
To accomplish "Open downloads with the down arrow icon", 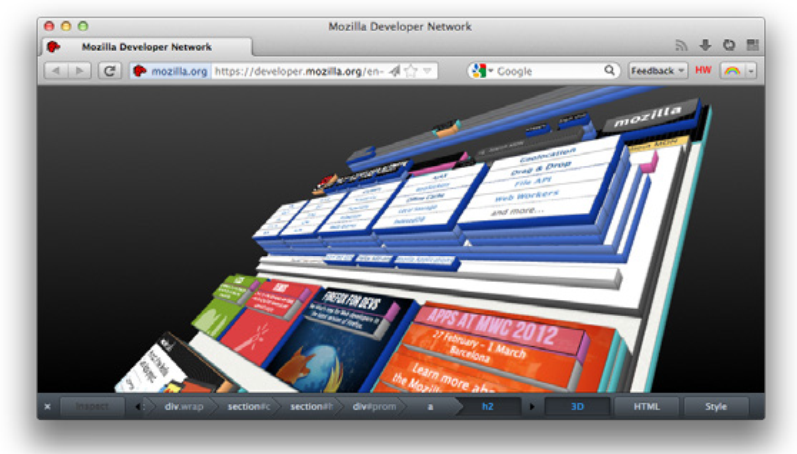I will point(705,45).
